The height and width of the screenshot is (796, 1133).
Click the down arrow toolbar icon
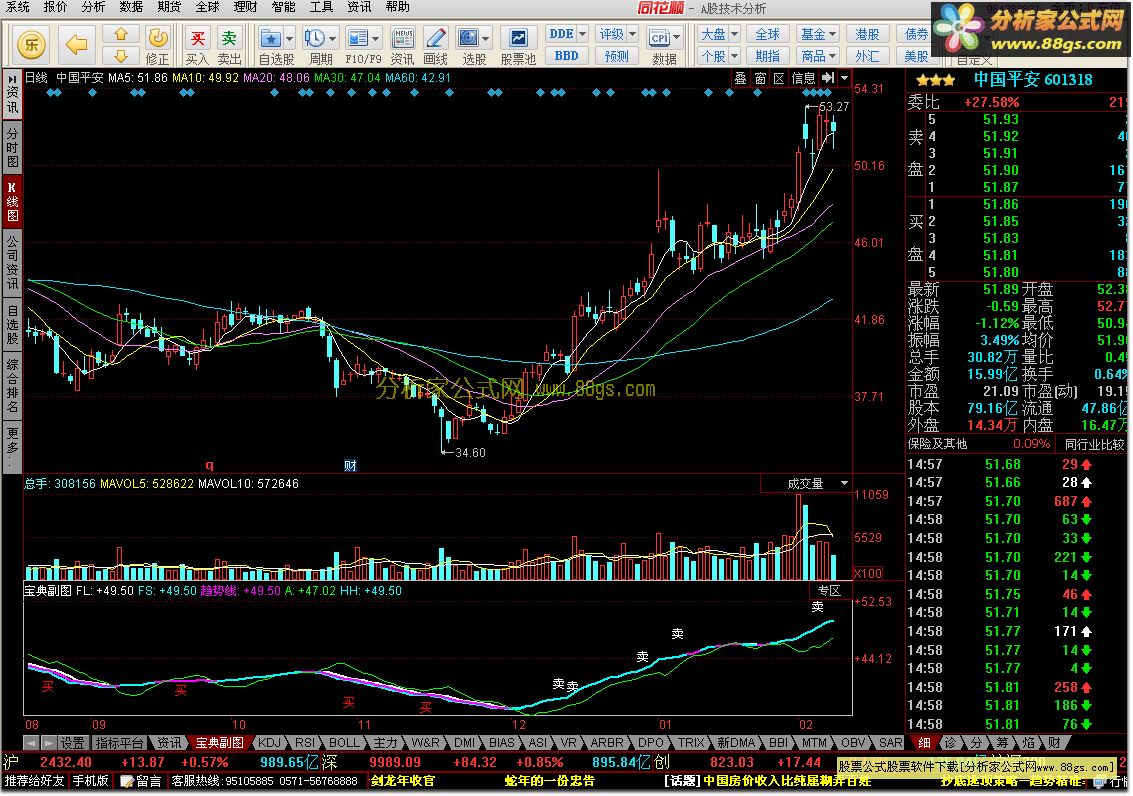(x=121, y=56)
